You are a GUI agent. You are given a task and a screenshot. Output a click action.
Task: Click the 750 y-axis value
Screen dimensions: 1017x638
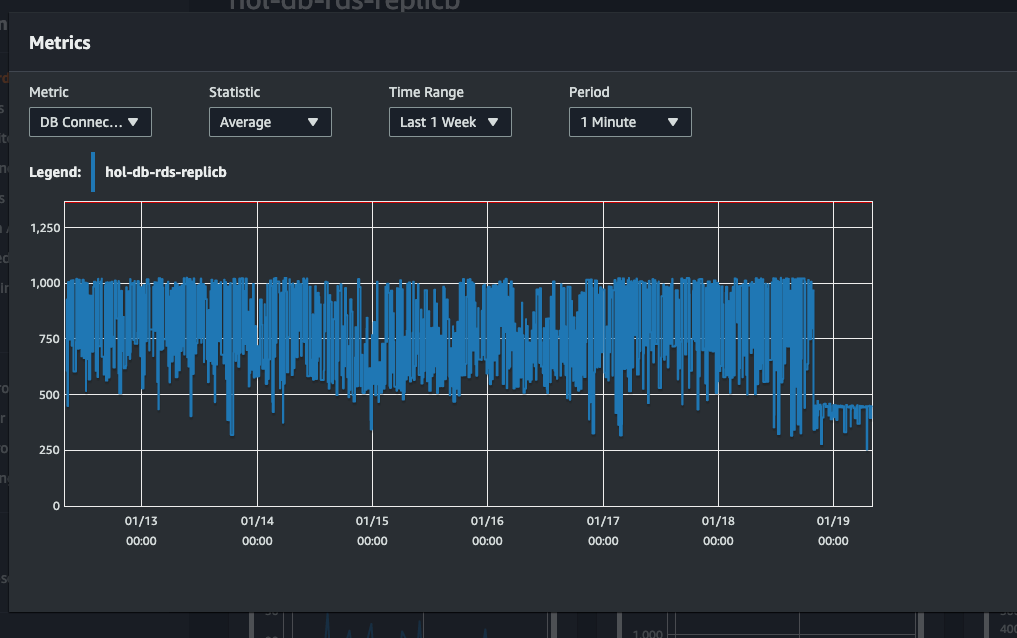click(49, 338)
